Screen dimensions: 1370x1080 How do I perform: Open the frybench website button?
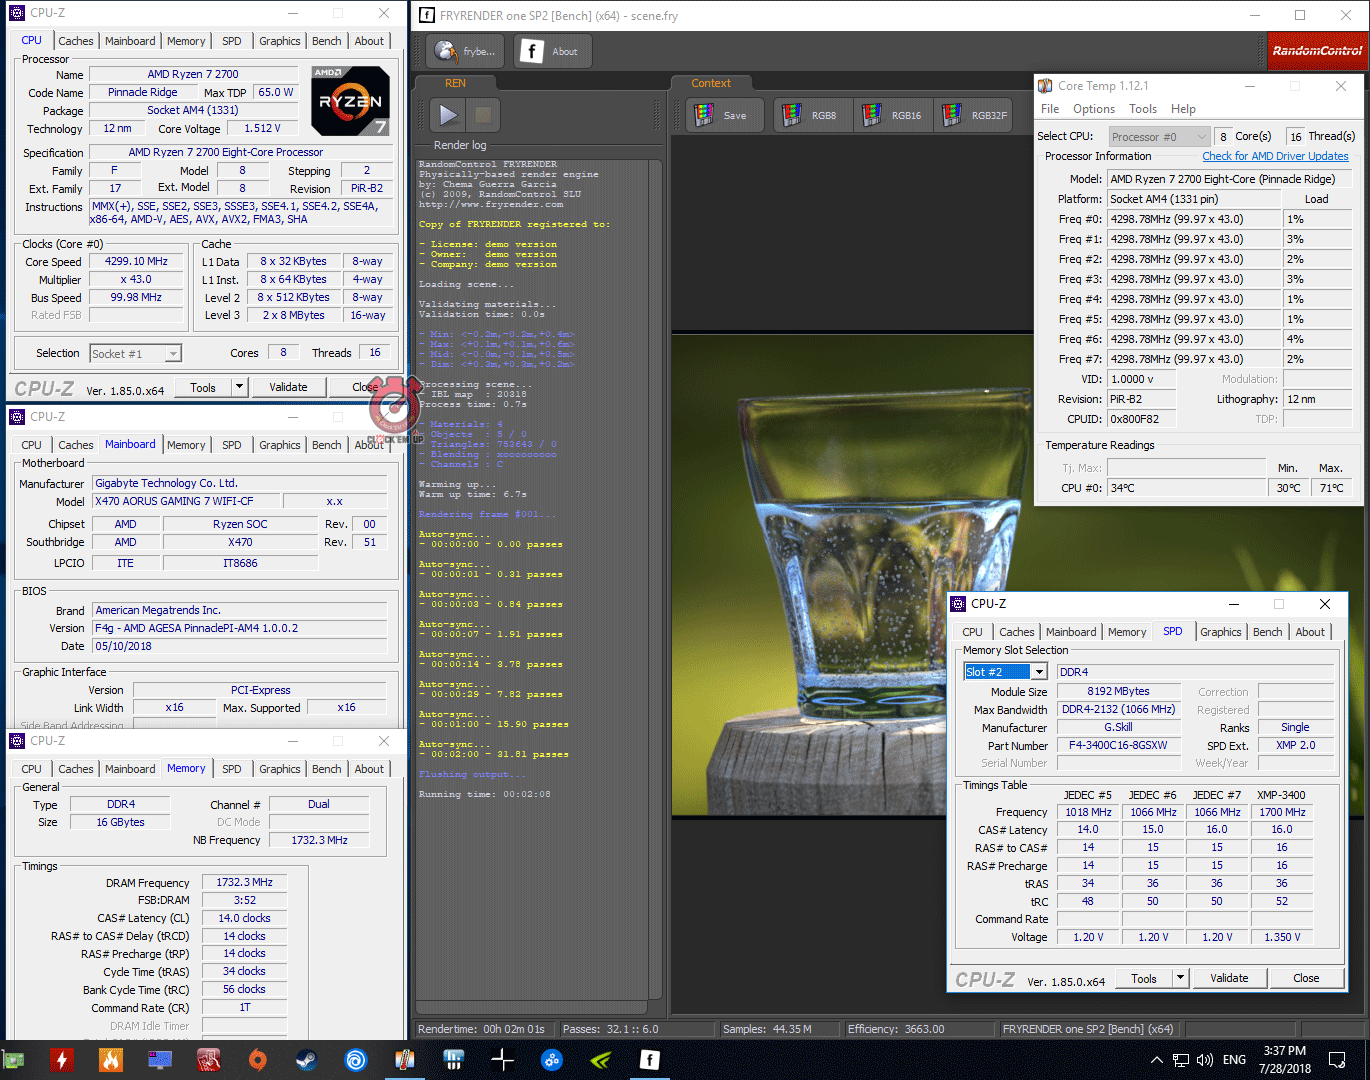click(x=466, y=51)
